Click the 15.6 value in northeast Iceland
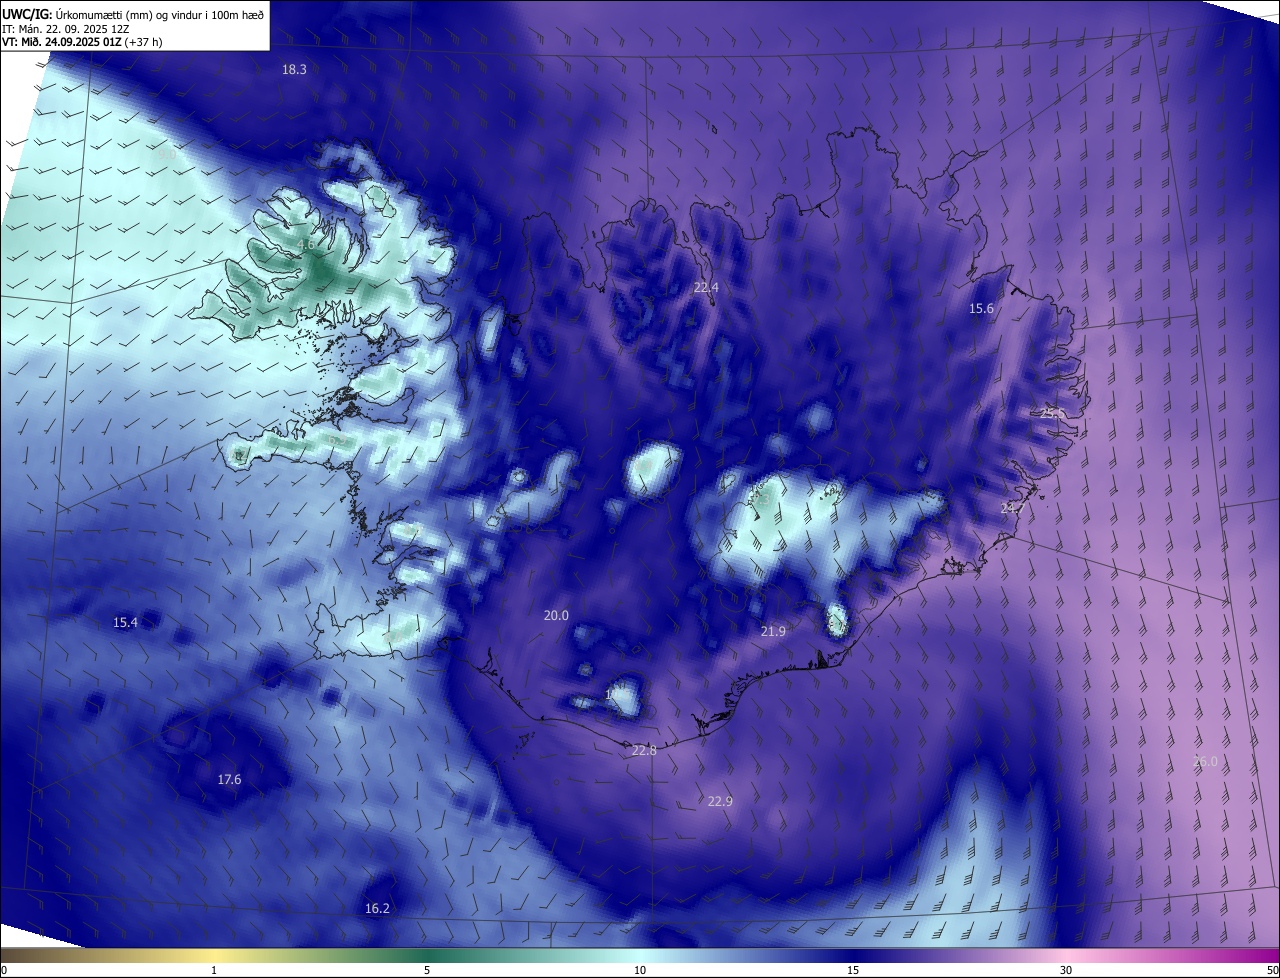This screenshot has width=1280, height=978. pos(982,309)
